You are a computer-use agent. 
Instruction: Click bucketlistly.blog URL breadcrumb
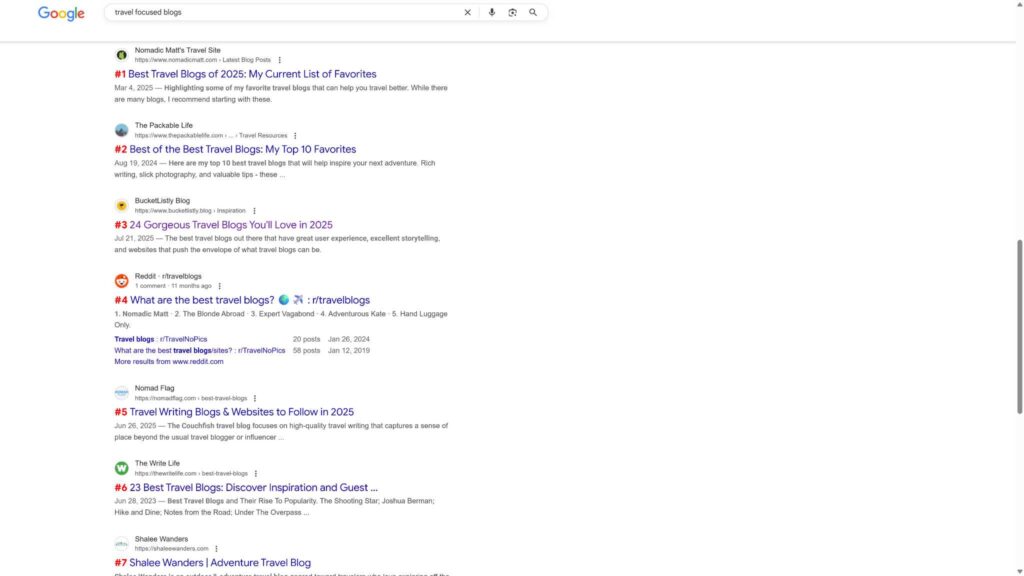[190, 211]
